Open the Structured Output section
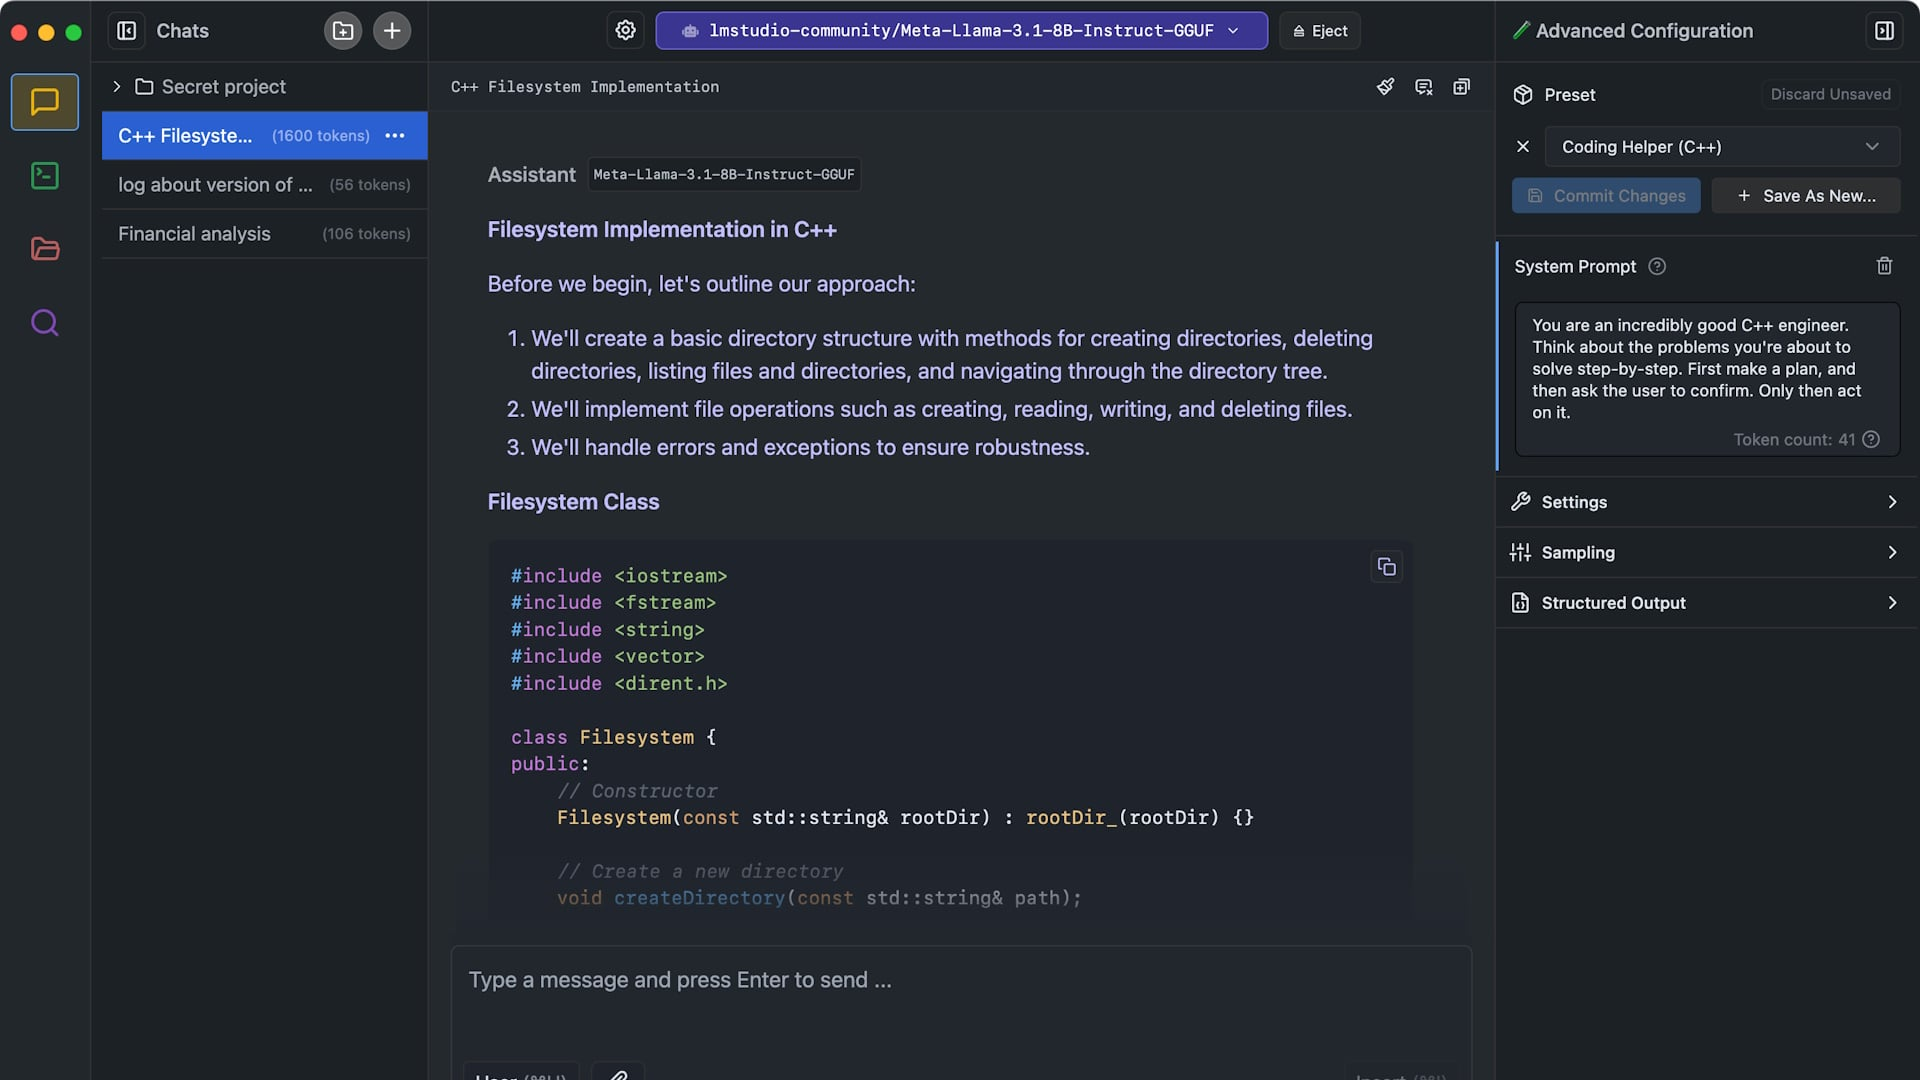Viewport: 1920px width, 1080px height. (x=1706, y=603)
